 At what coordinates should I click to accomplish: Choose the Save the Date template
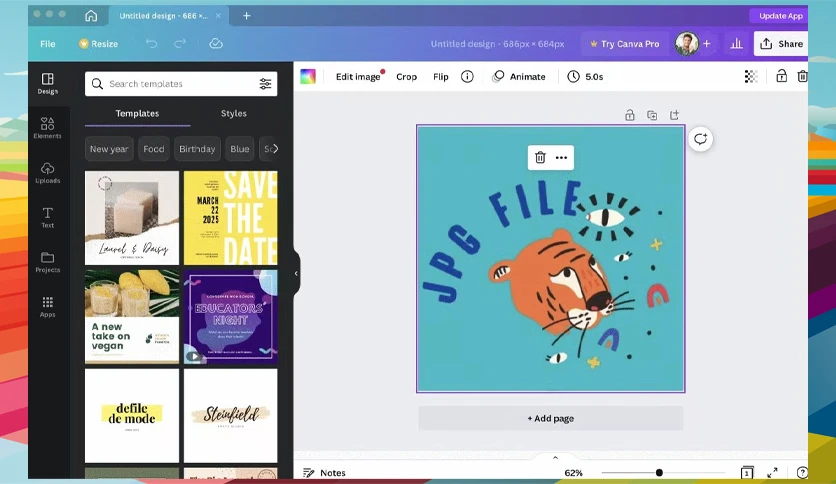coord(230,217)
